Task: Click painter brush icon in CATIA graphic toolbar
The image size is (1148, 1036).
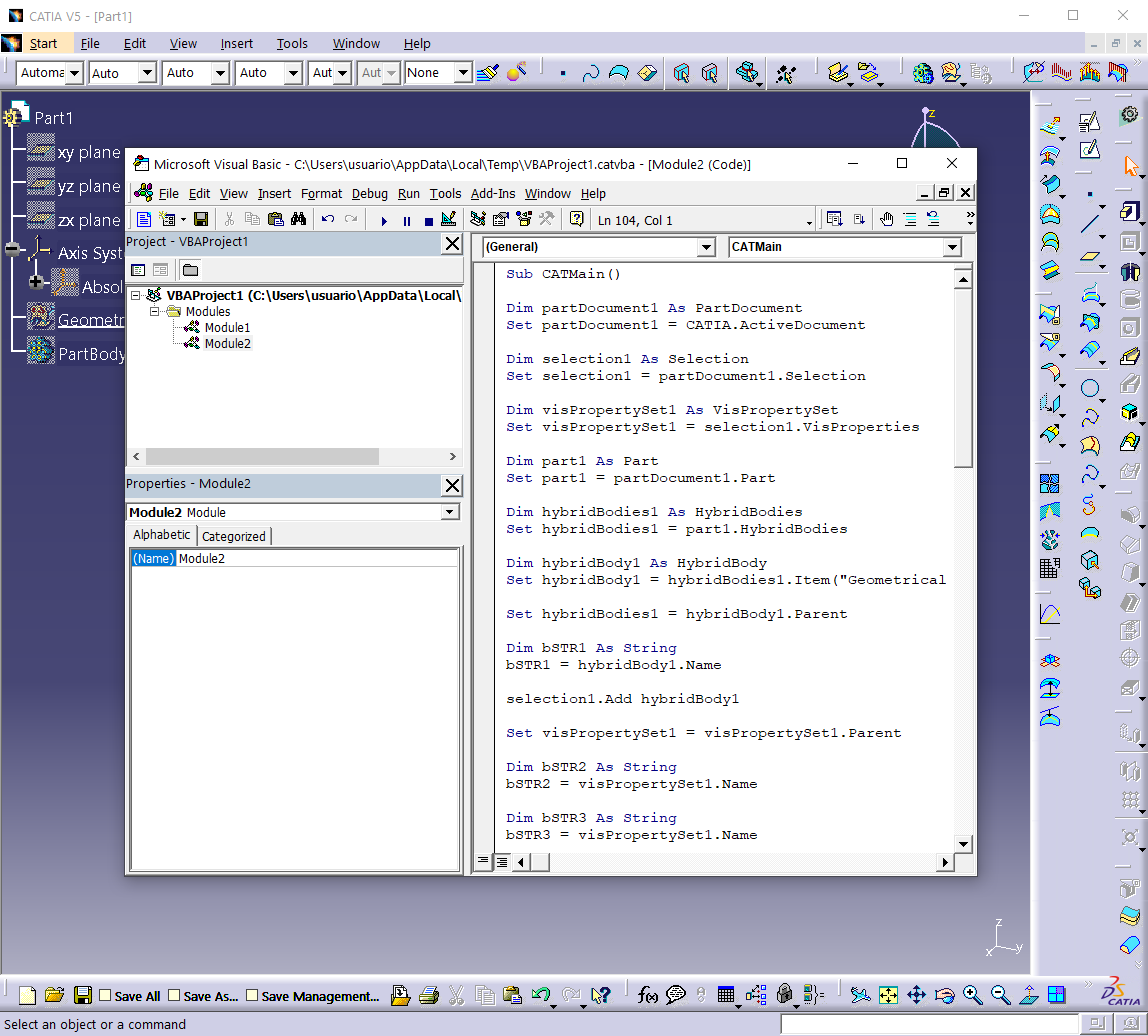Action: pos(488,72)
